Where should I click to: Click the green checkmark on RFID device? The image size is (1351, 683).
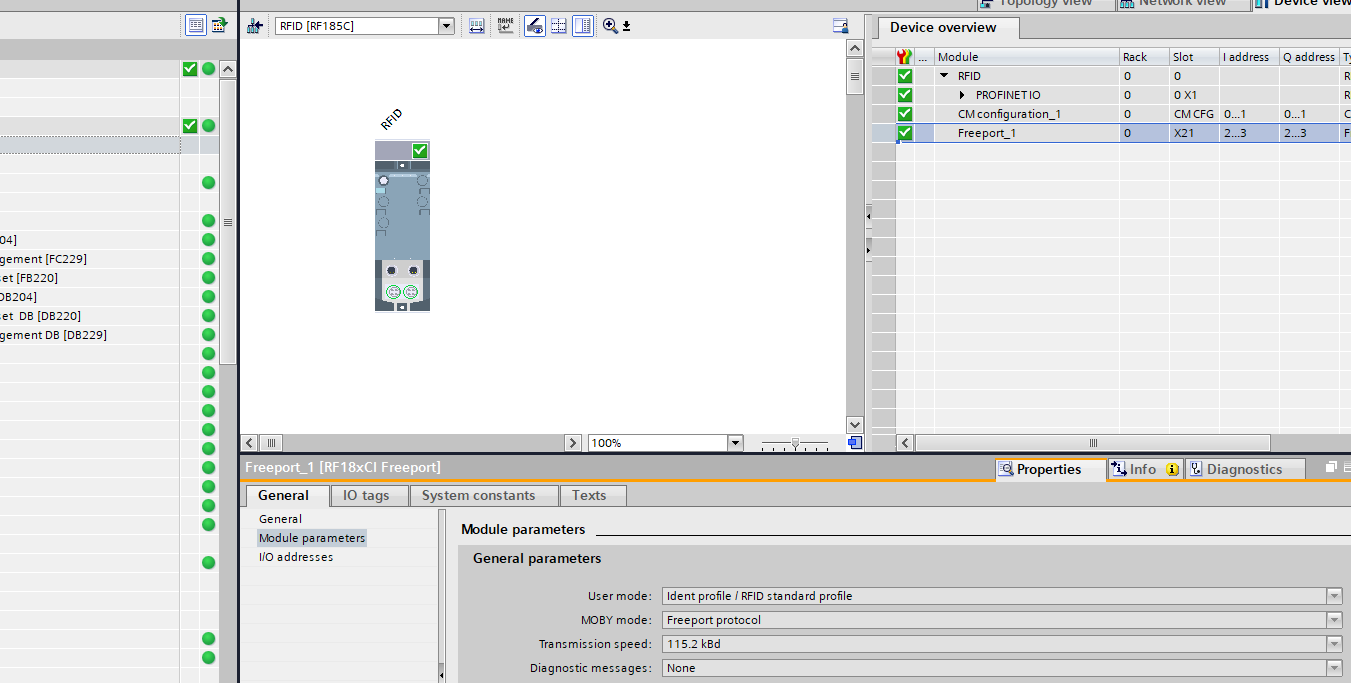click(x=420, y=150)
